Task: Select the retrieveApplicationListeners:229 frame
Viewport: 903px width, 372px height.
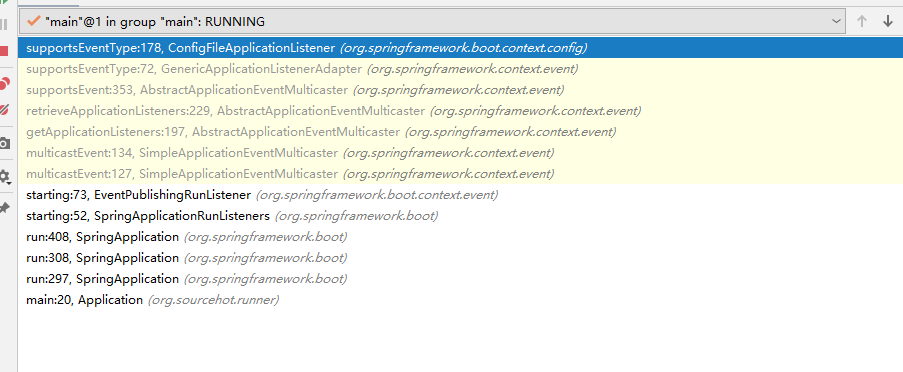Action: [x=460, y=111]
